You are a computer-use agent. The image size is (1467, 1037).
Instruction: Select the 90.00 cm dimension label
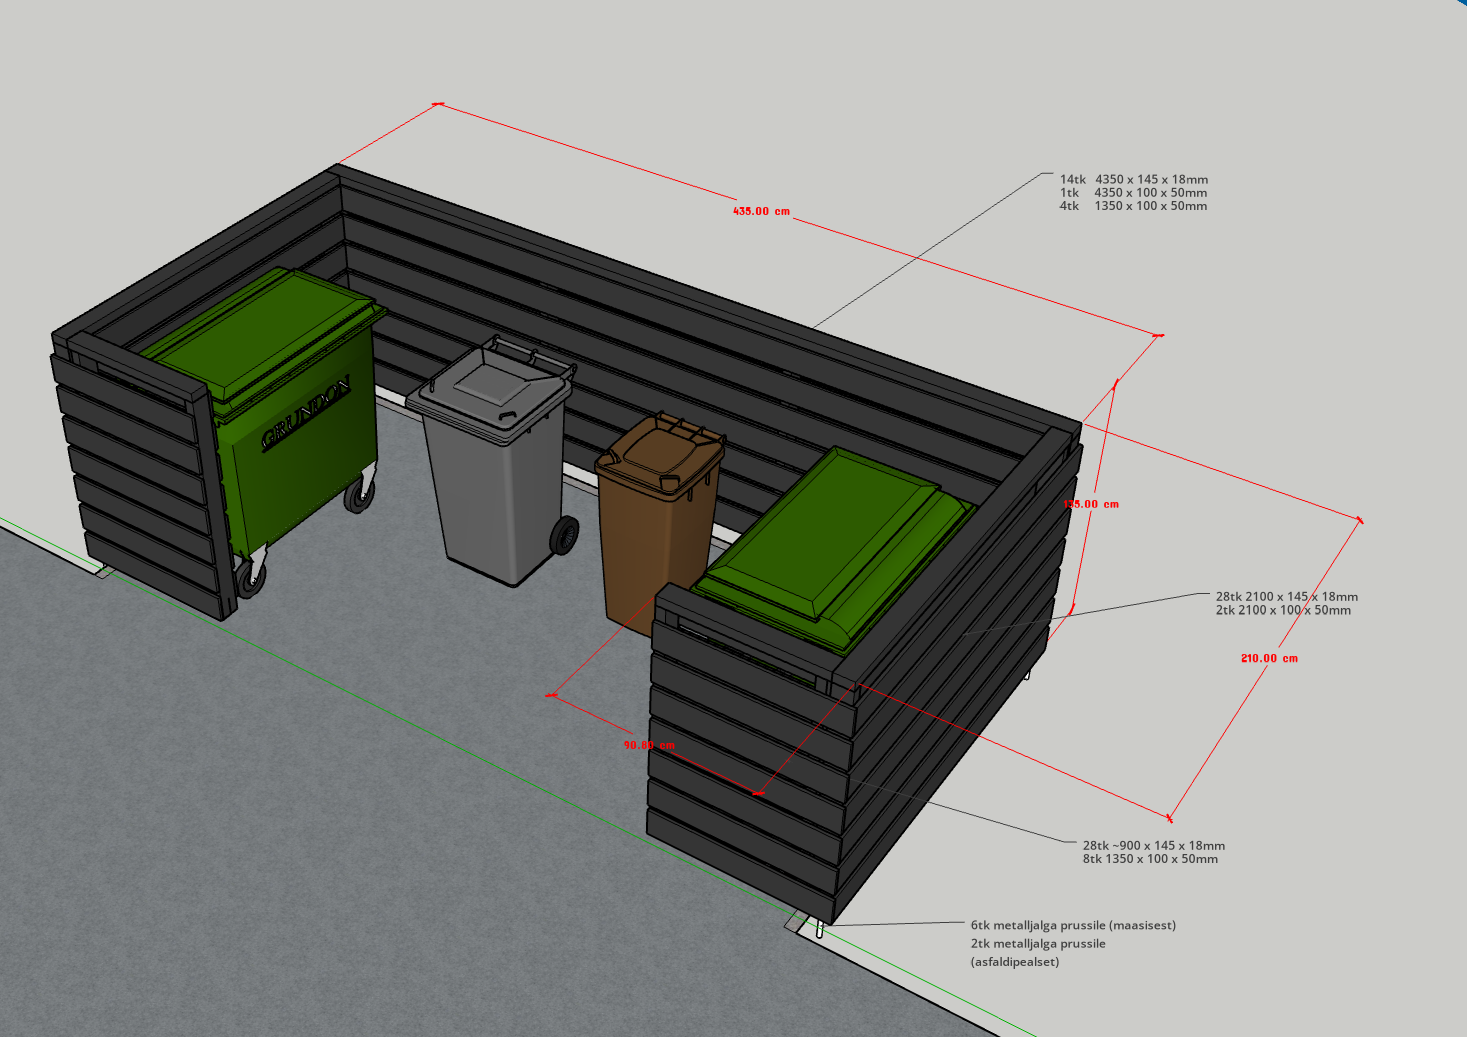click(x=649, y=745)
